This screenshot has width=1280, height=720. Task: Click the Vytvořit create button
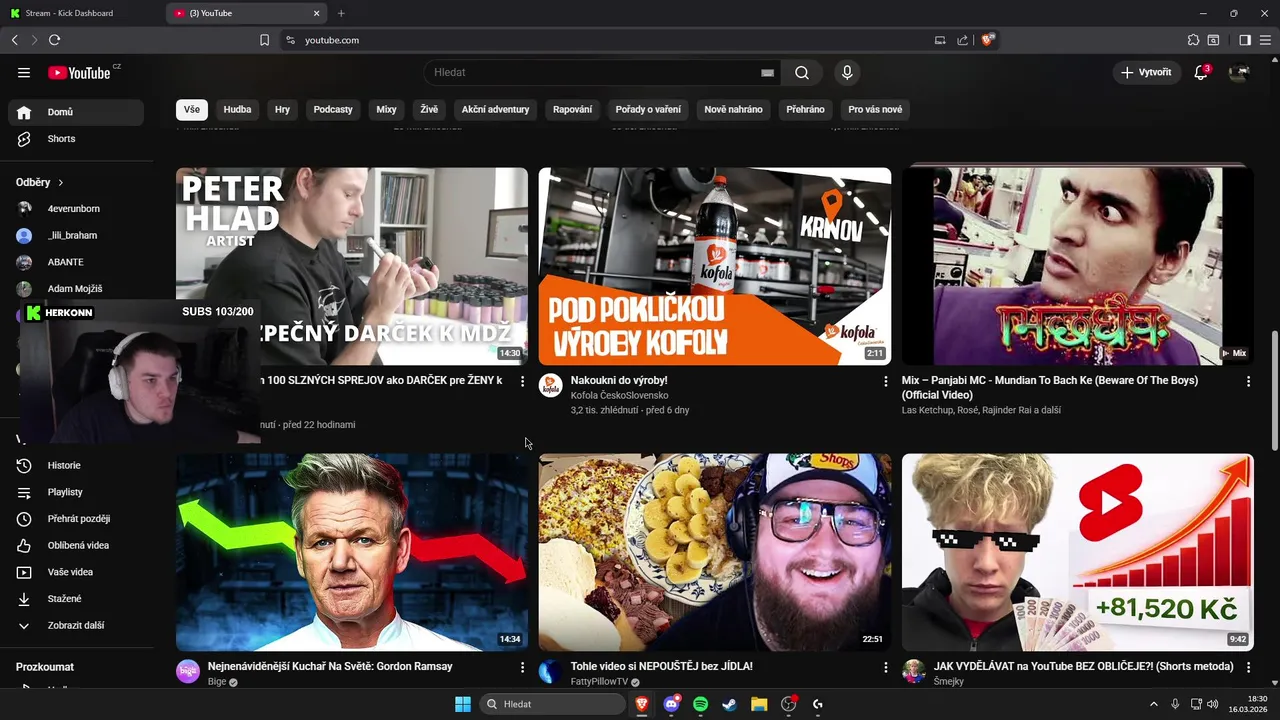pyautogui.click(x=1146, y=72)
